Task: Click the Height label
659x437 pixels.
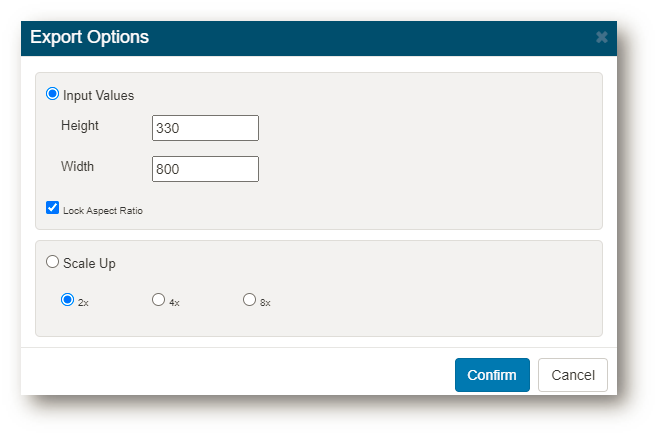Action: (x=80, y=126)
